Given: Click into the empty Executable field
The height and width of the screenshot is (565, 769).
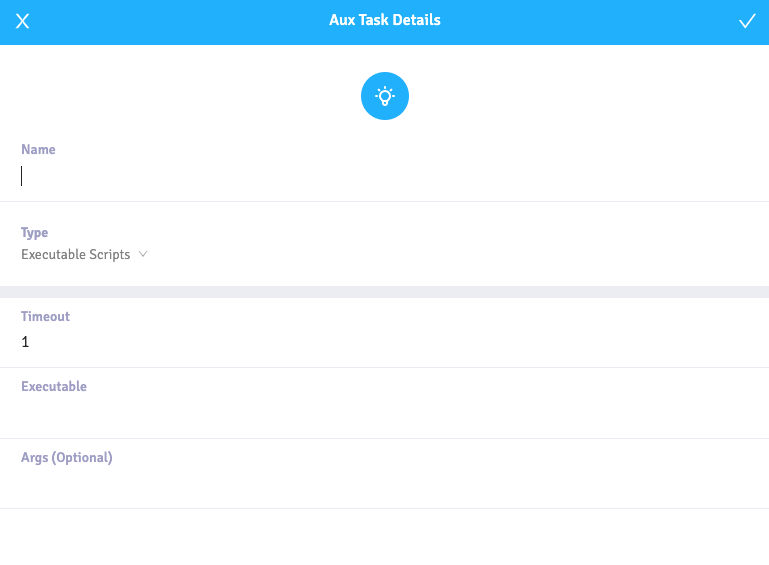Looking at the screenshot, I should pos(384,412).
